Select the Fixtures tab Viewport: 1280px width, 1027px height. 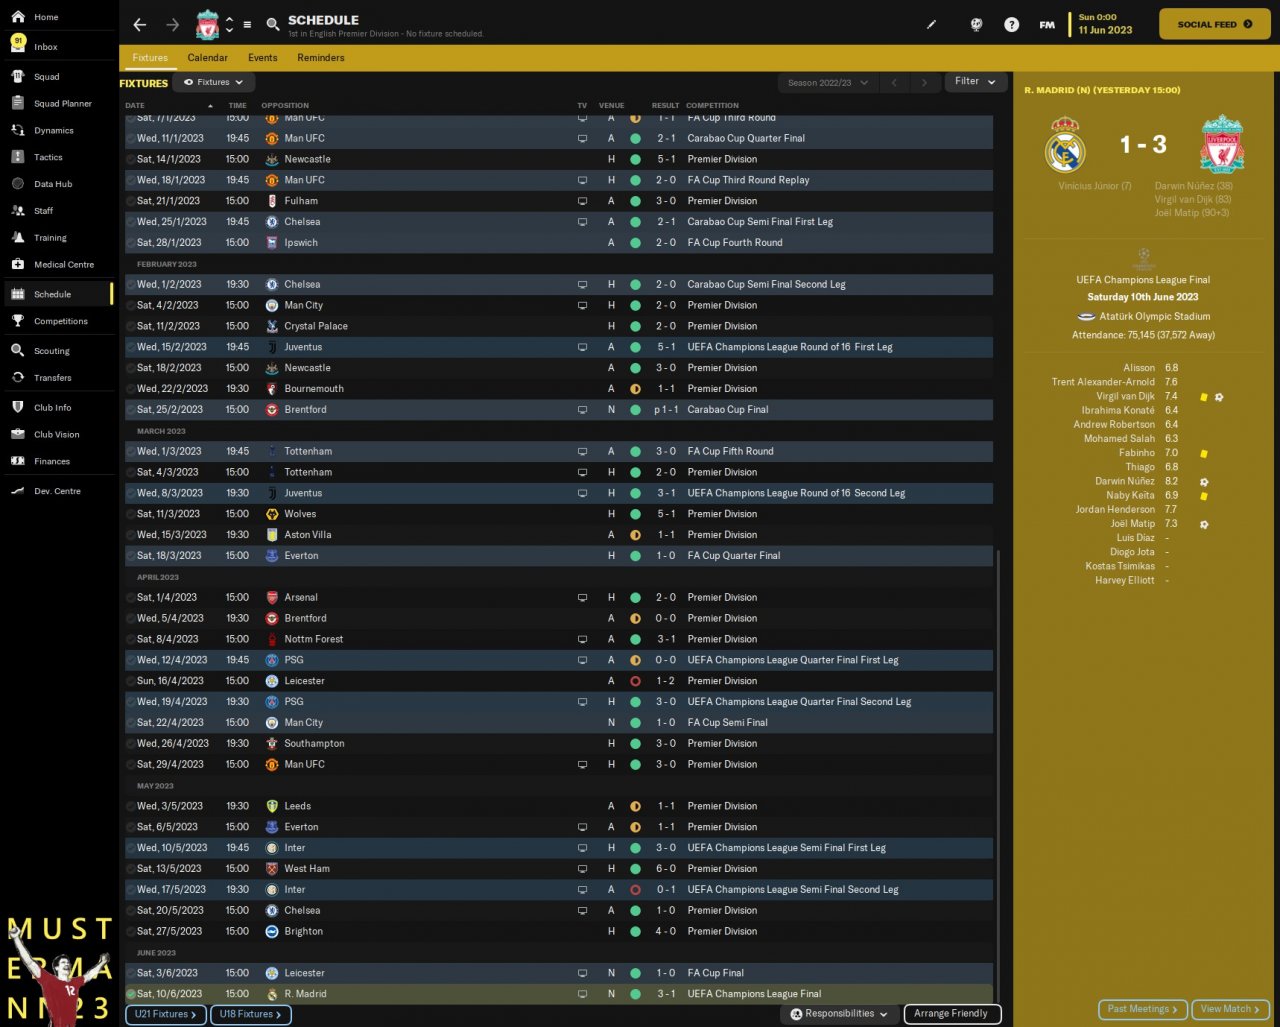pyautogui.click(x=150, y=58)
